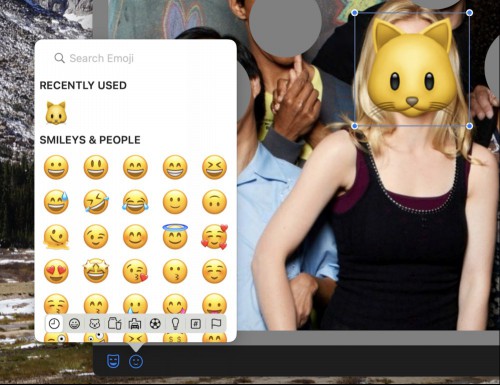The height and width of the screenshot is (385, 500).
Task: Select the cat emoji sticker on photo
Action: click(412, 68)
